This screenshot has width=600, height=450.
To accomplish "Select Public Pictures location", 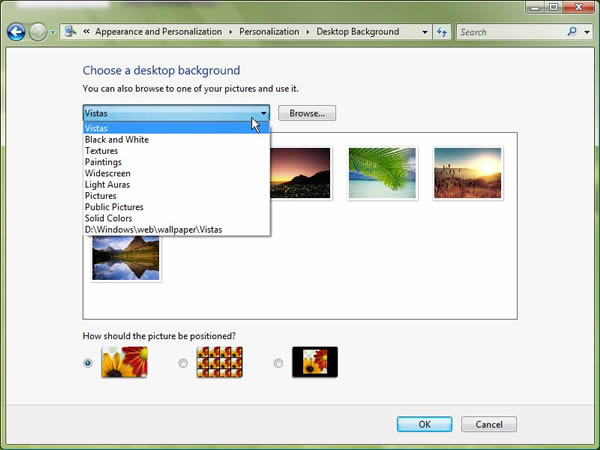I will [x=176, y=207].
